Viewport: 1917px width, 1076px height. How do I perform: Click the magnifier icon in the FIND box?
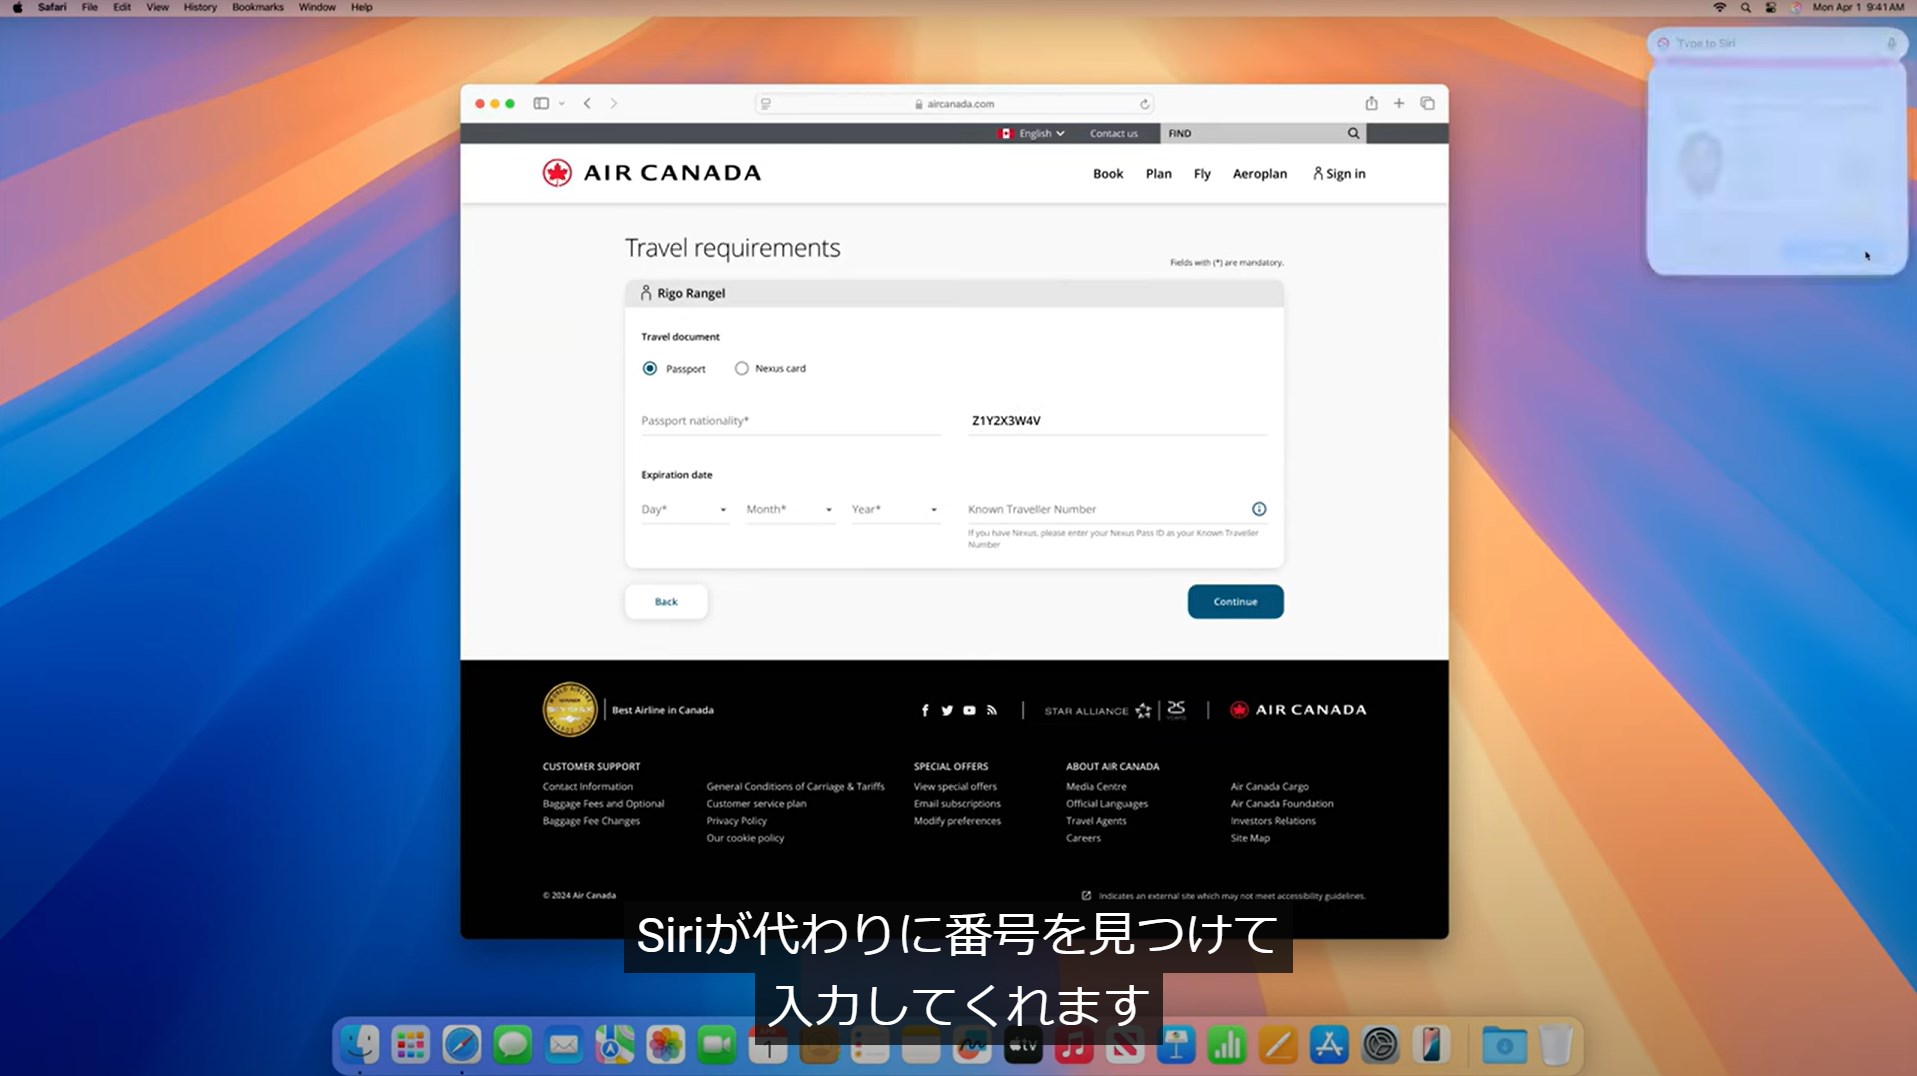(1353, 133)
